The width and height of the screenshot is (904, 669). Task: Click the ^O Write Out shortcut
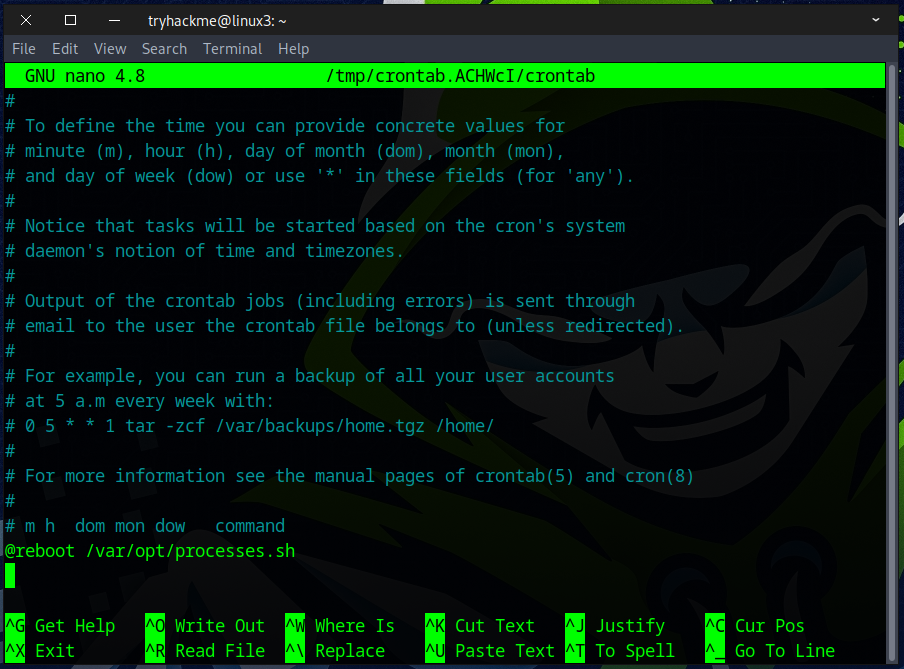click(x=205, y=626)
